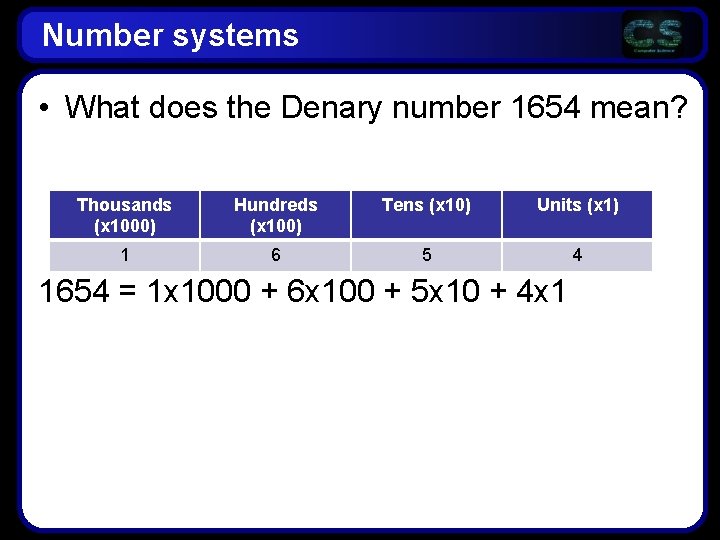
Task: Click the question text "What does the Denary number 1654 mean?"
Action: 376,107
